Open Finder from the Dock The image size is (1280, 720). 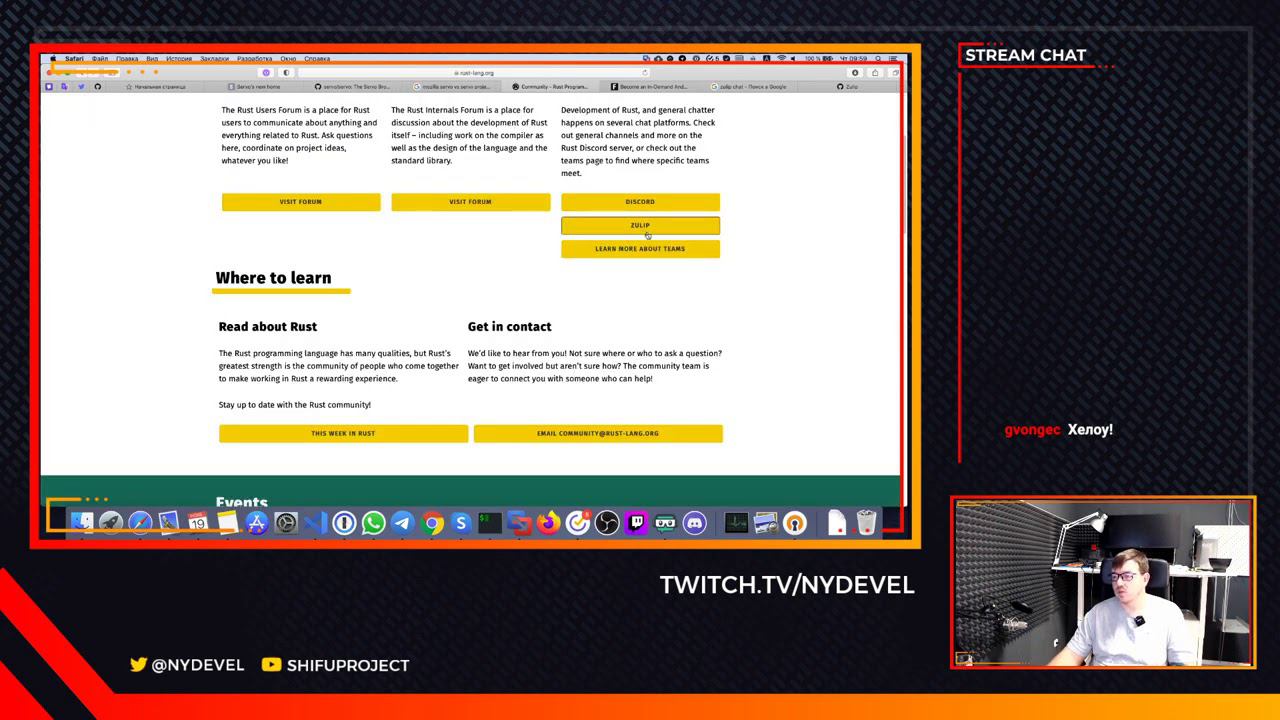coord(82,522)
